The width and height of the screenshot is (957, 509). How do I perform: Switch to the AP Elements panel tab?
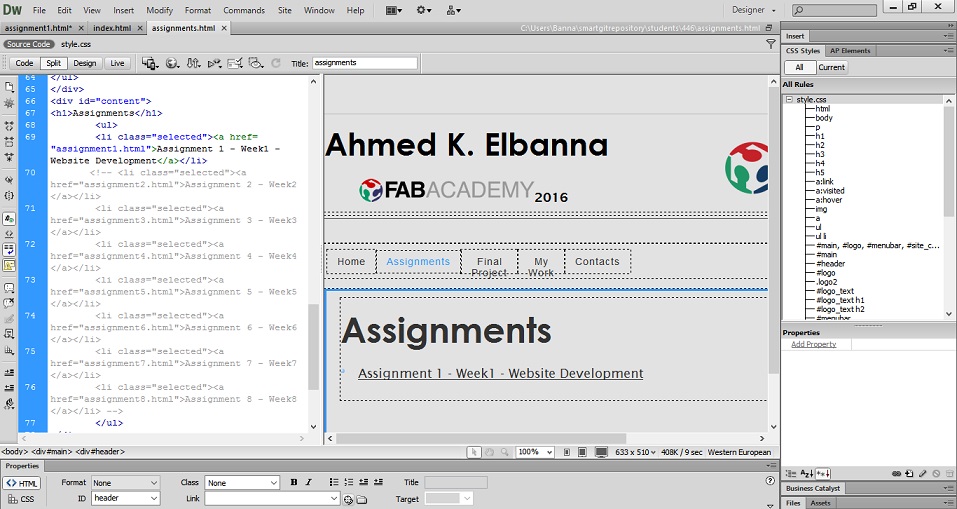[850, 51]
